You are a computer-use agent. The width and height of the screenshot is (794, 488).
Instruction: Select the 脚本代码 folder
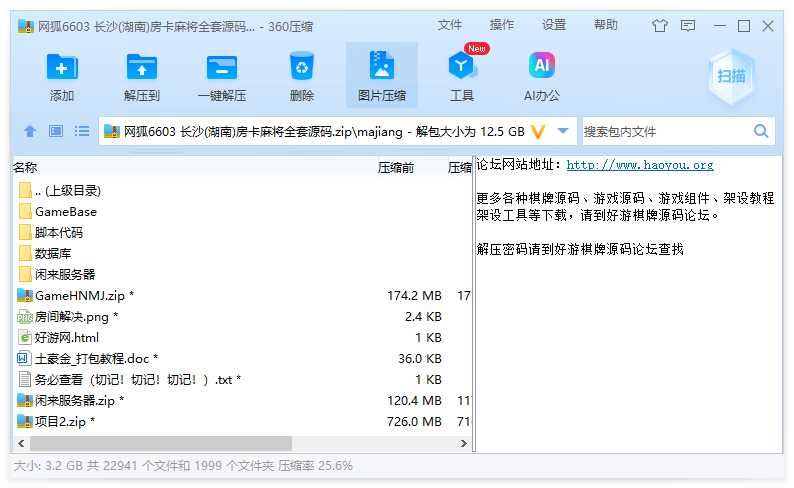[x=242, y=232]
